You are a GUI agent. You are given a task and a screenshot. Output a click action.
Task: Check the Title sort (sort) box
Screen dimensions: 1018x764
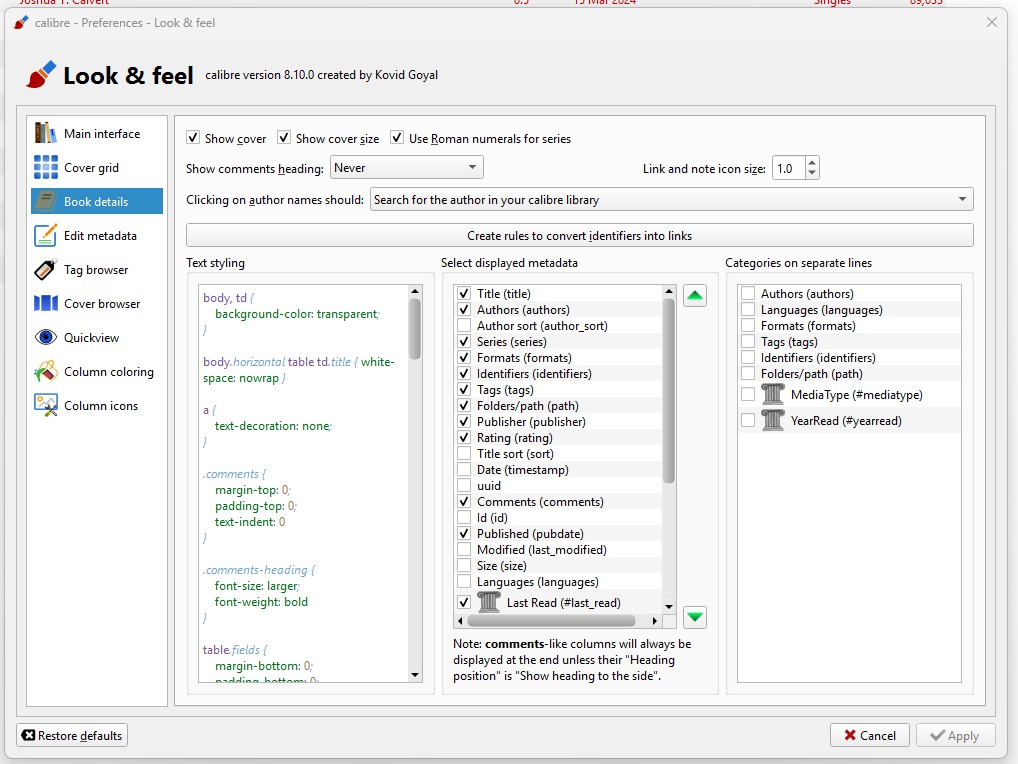(464, 453)
